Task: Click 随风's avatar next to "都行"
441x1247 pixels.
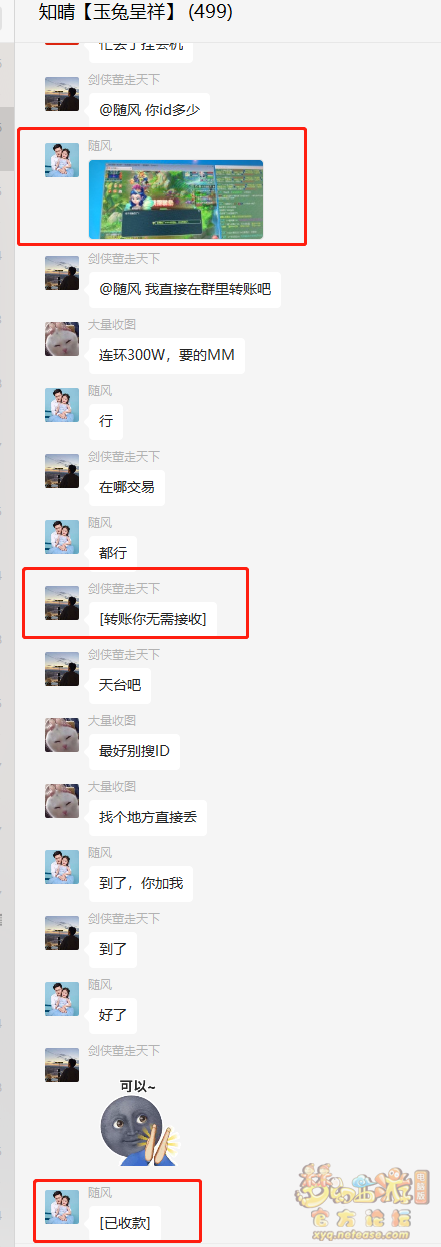Action: 62,537
